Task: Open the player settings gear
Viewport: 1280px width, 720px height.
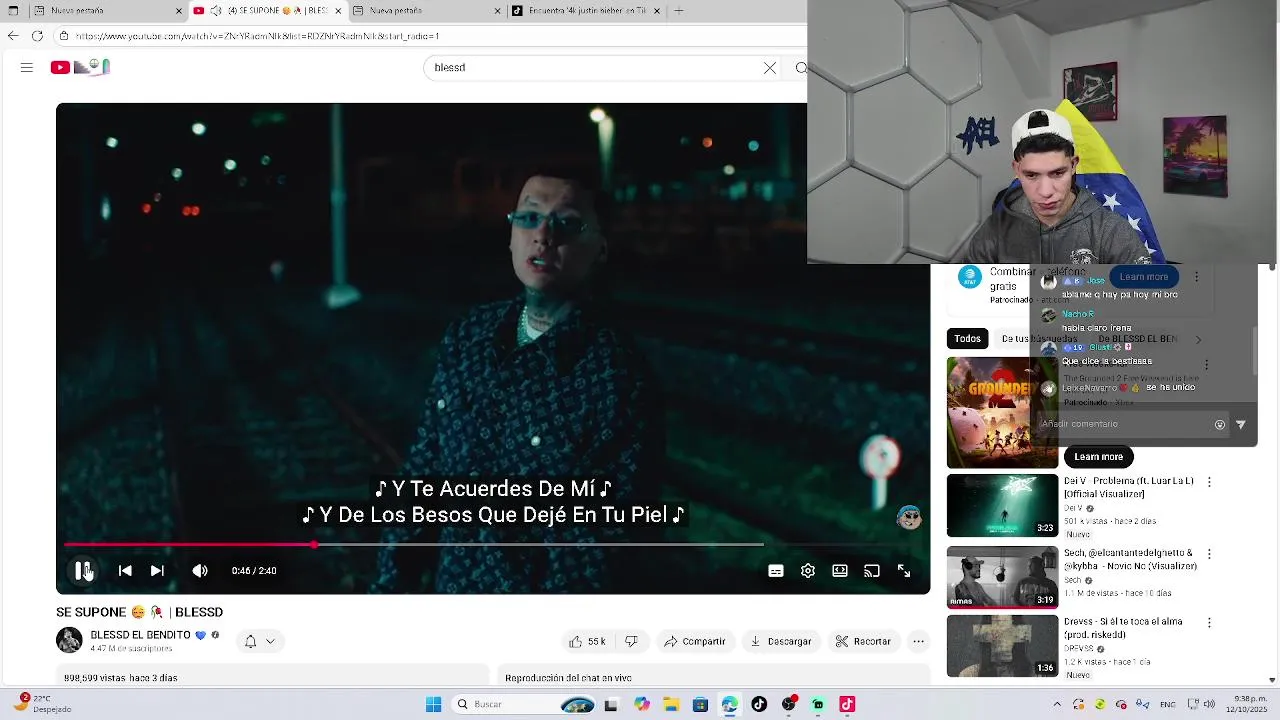Action: [x=808, y=571]
